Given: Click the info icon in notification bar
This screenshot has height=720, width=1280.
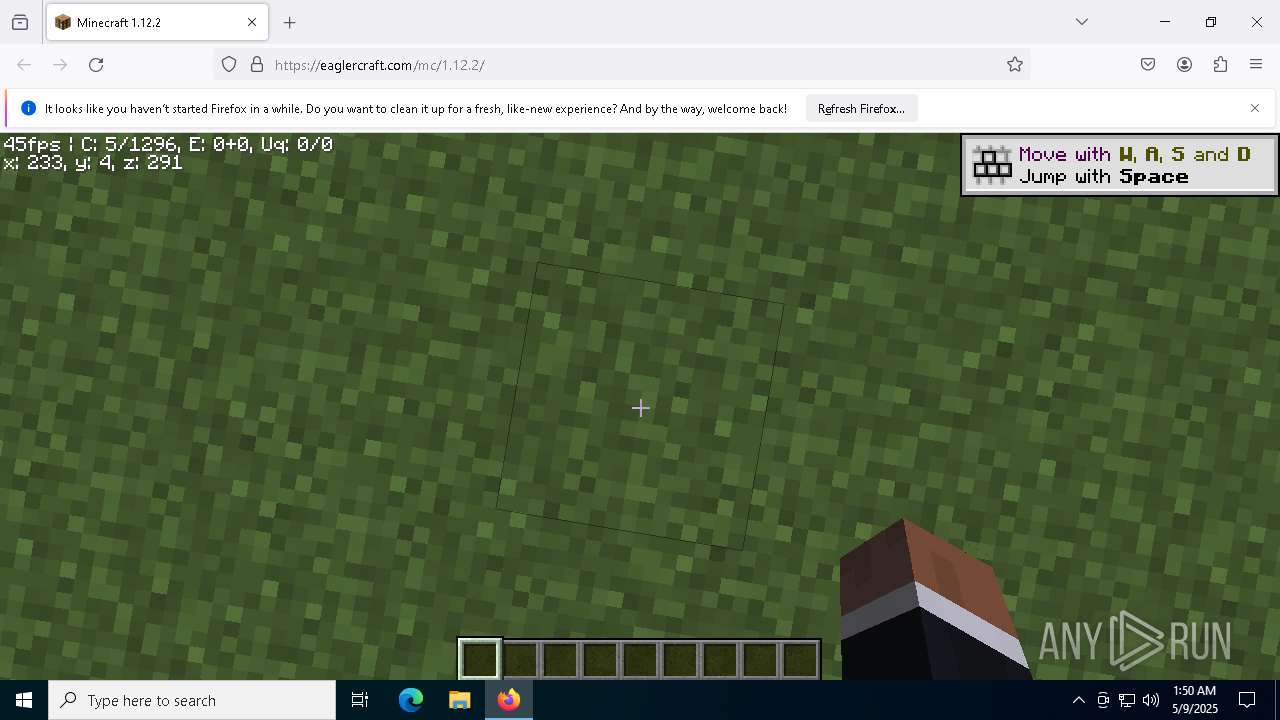Looking at the screenshot, I should 28,108.
